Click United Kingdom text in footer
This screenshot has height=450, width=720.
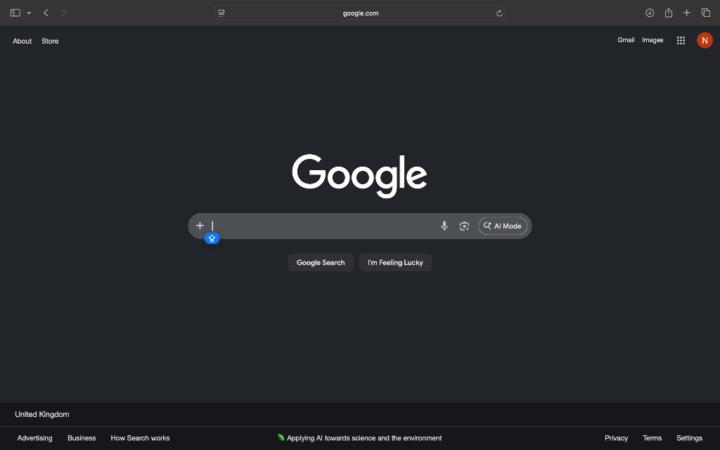pyautogui.click(x=42, y=414)
